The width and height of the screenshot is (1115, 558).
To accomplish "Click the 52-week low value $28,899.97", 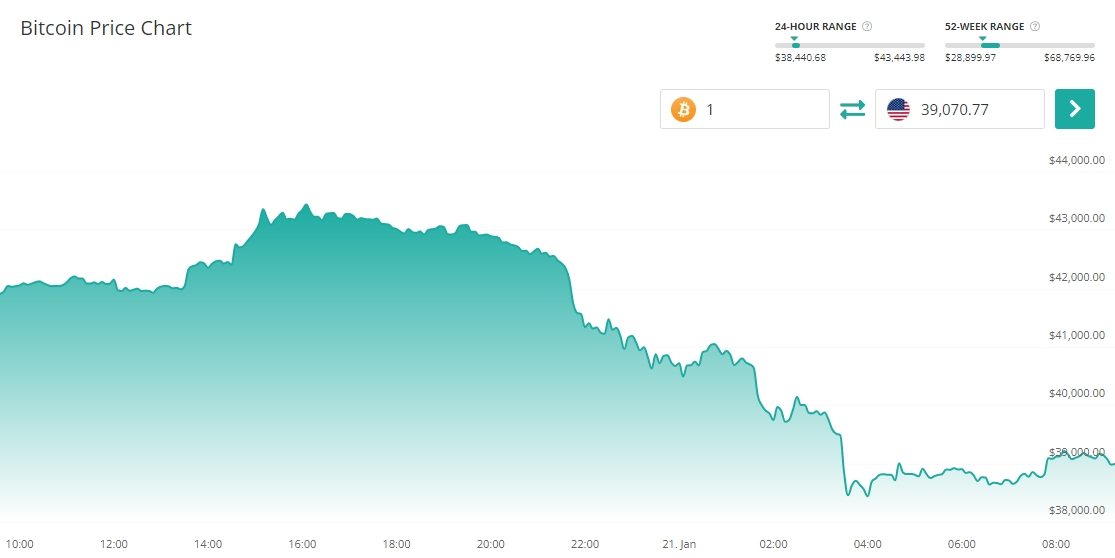I will click(x=970, y=58).
